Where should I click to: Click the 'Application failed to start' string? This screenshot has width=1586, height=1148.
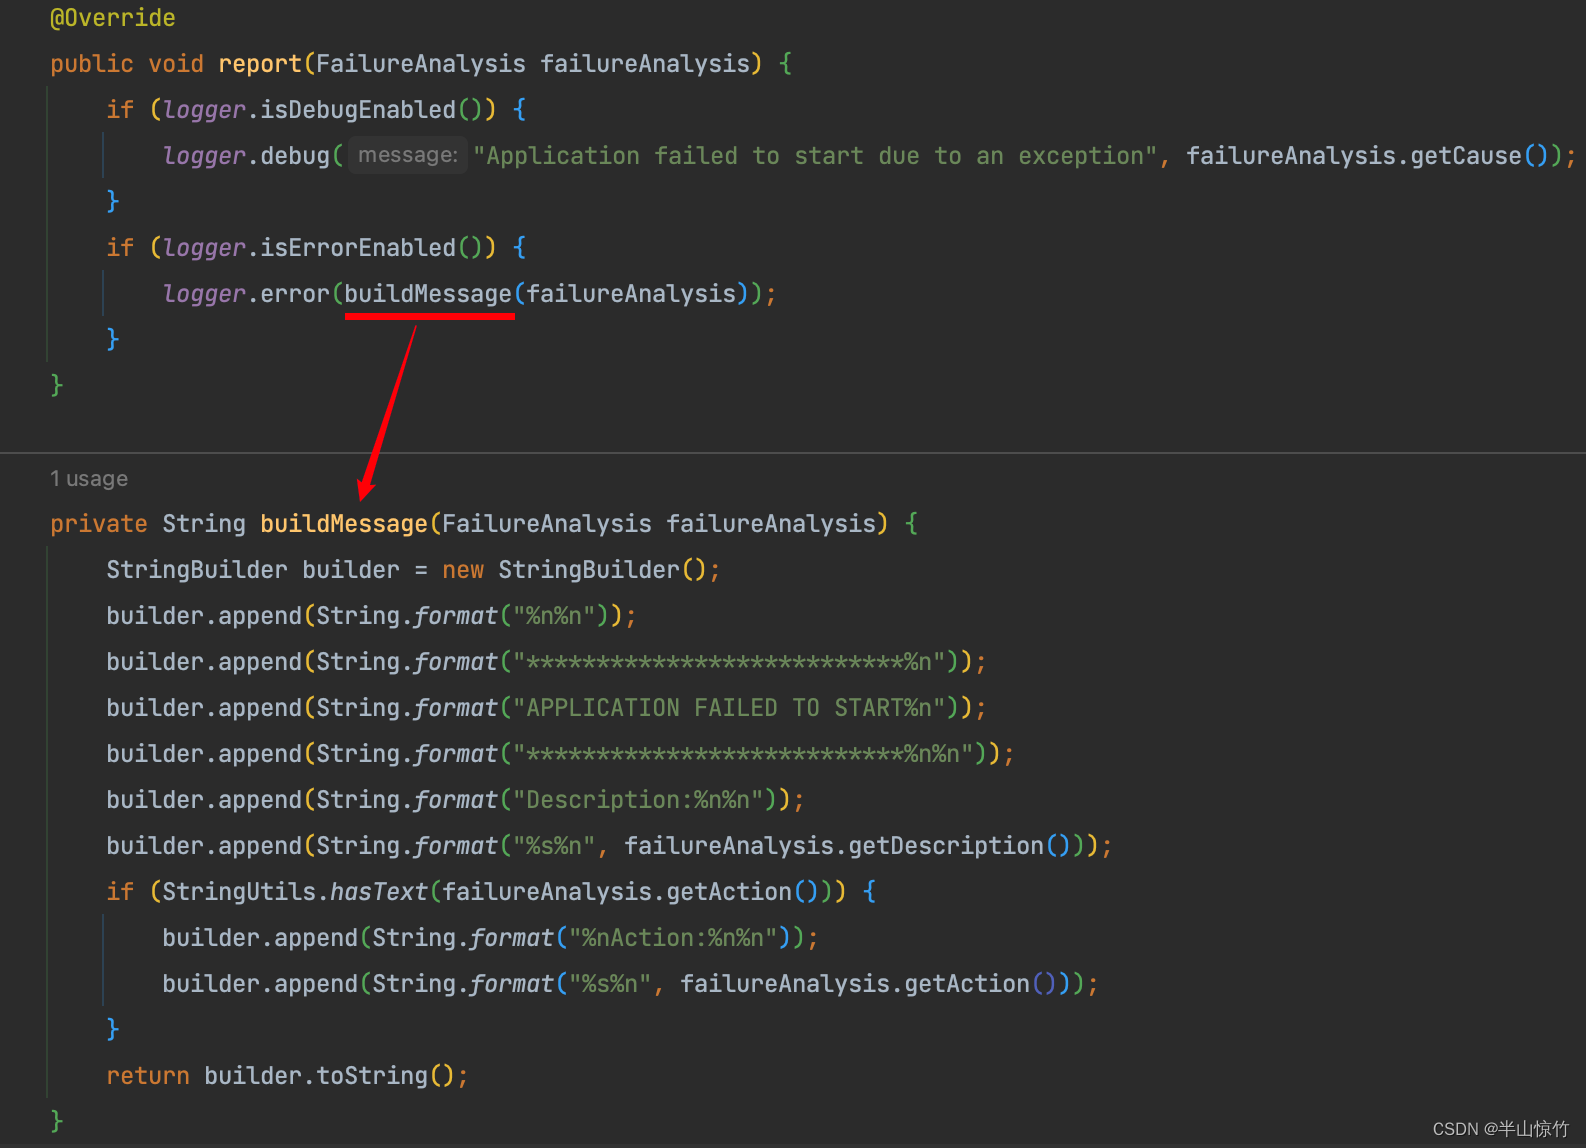815,156
